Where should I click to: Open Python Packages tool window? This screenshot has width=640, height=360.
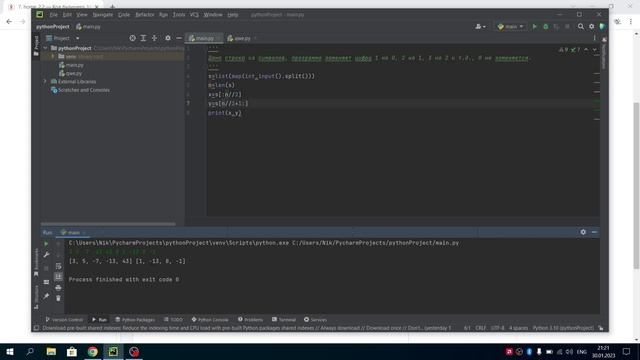pyautogui.click(x=135, y=320)
